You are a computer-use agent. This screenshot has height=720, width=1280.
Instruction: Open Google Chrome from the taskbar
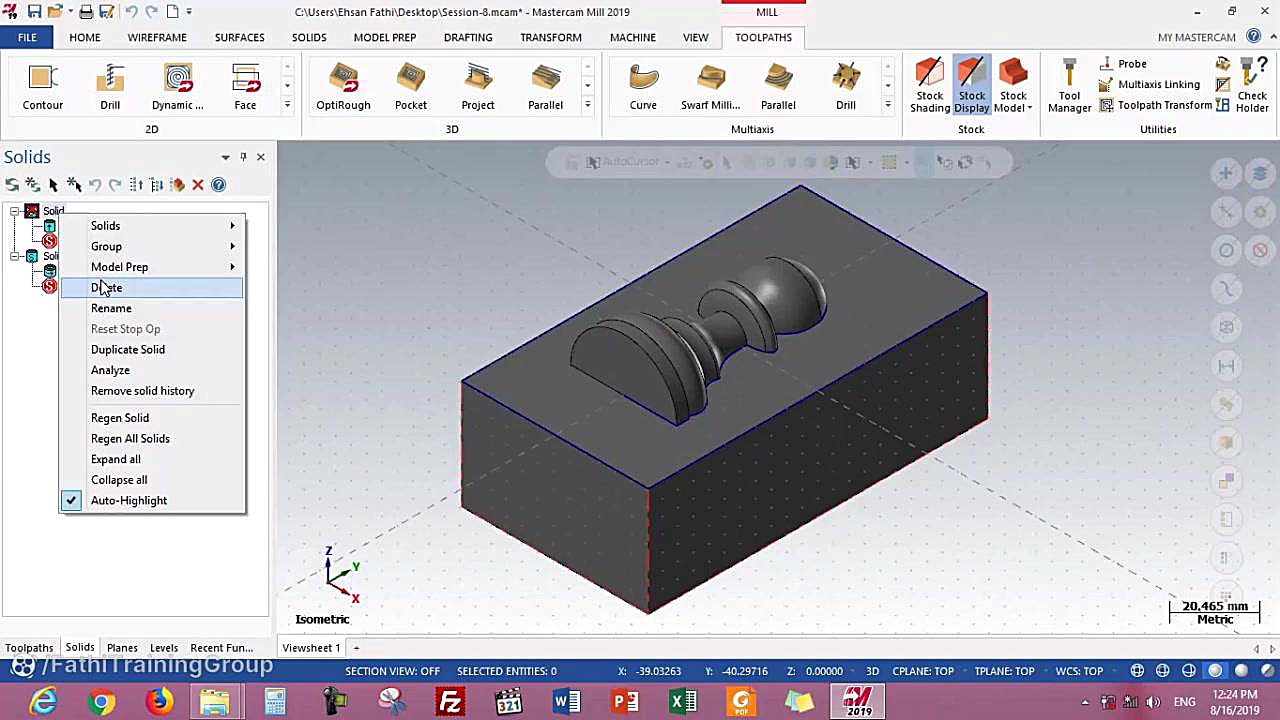pos(101,702)
